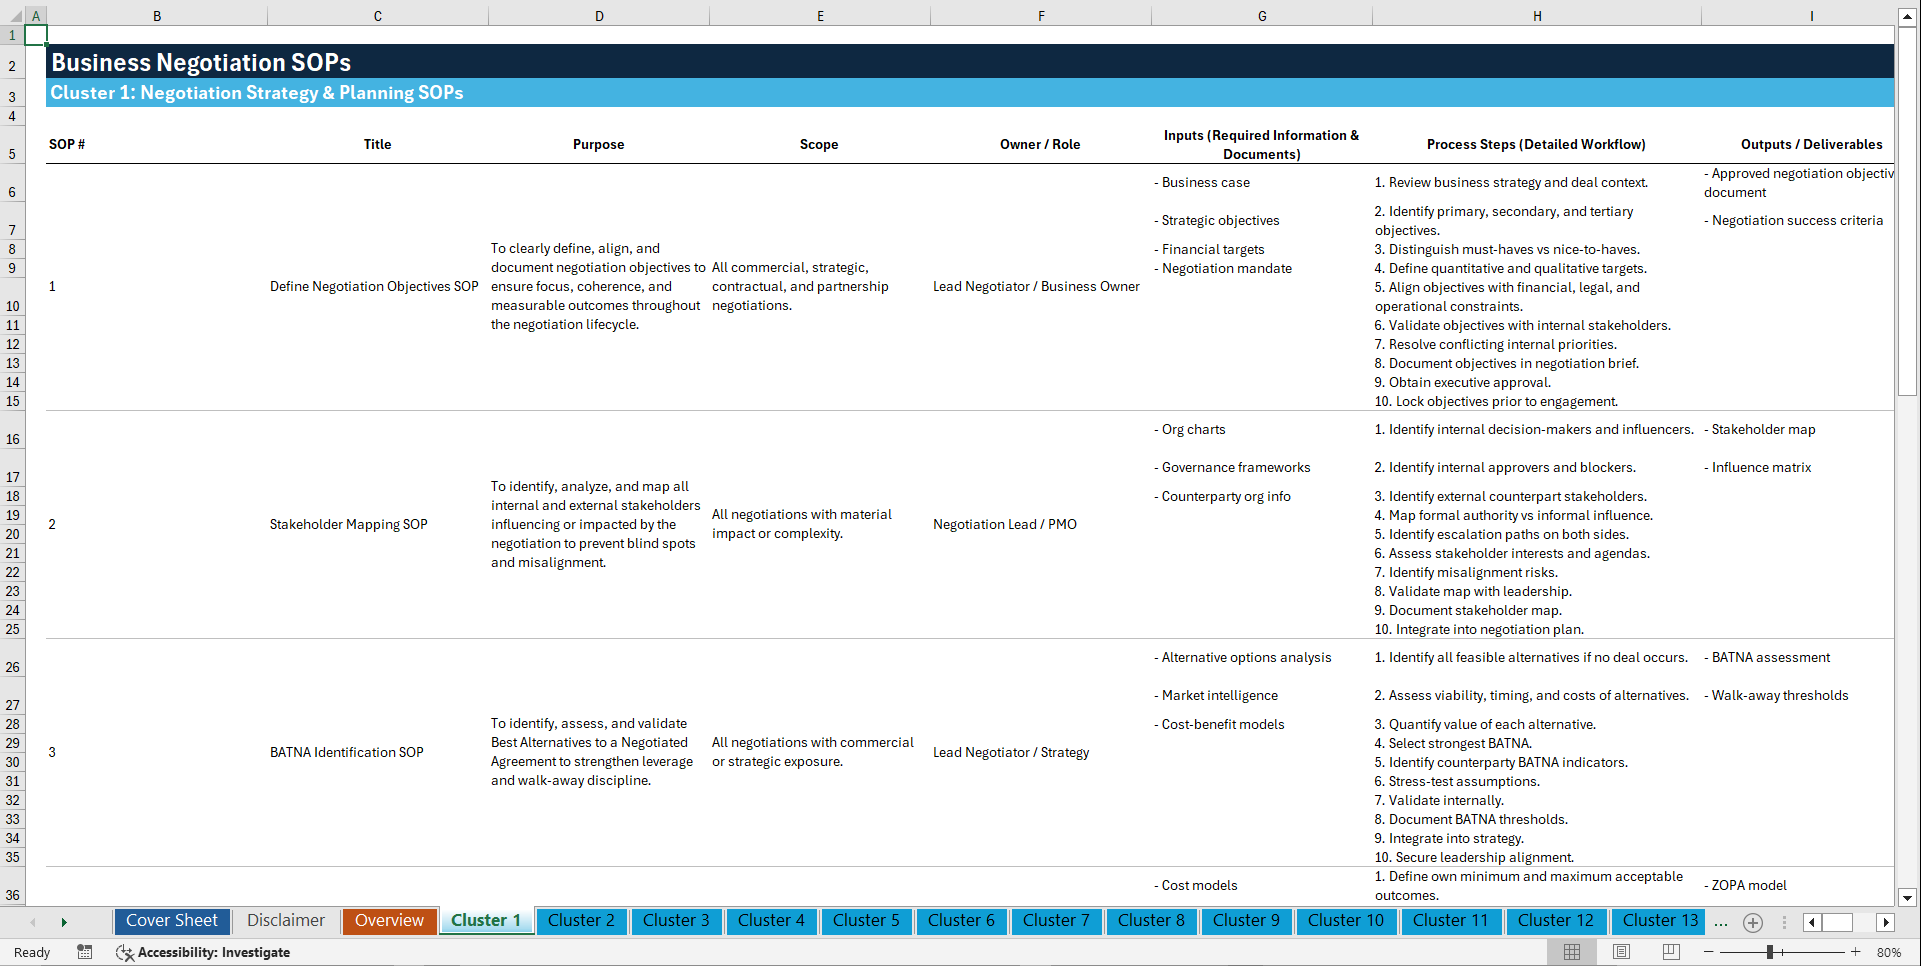Click the vertical scrollbar down arrow

[1908, 898]
